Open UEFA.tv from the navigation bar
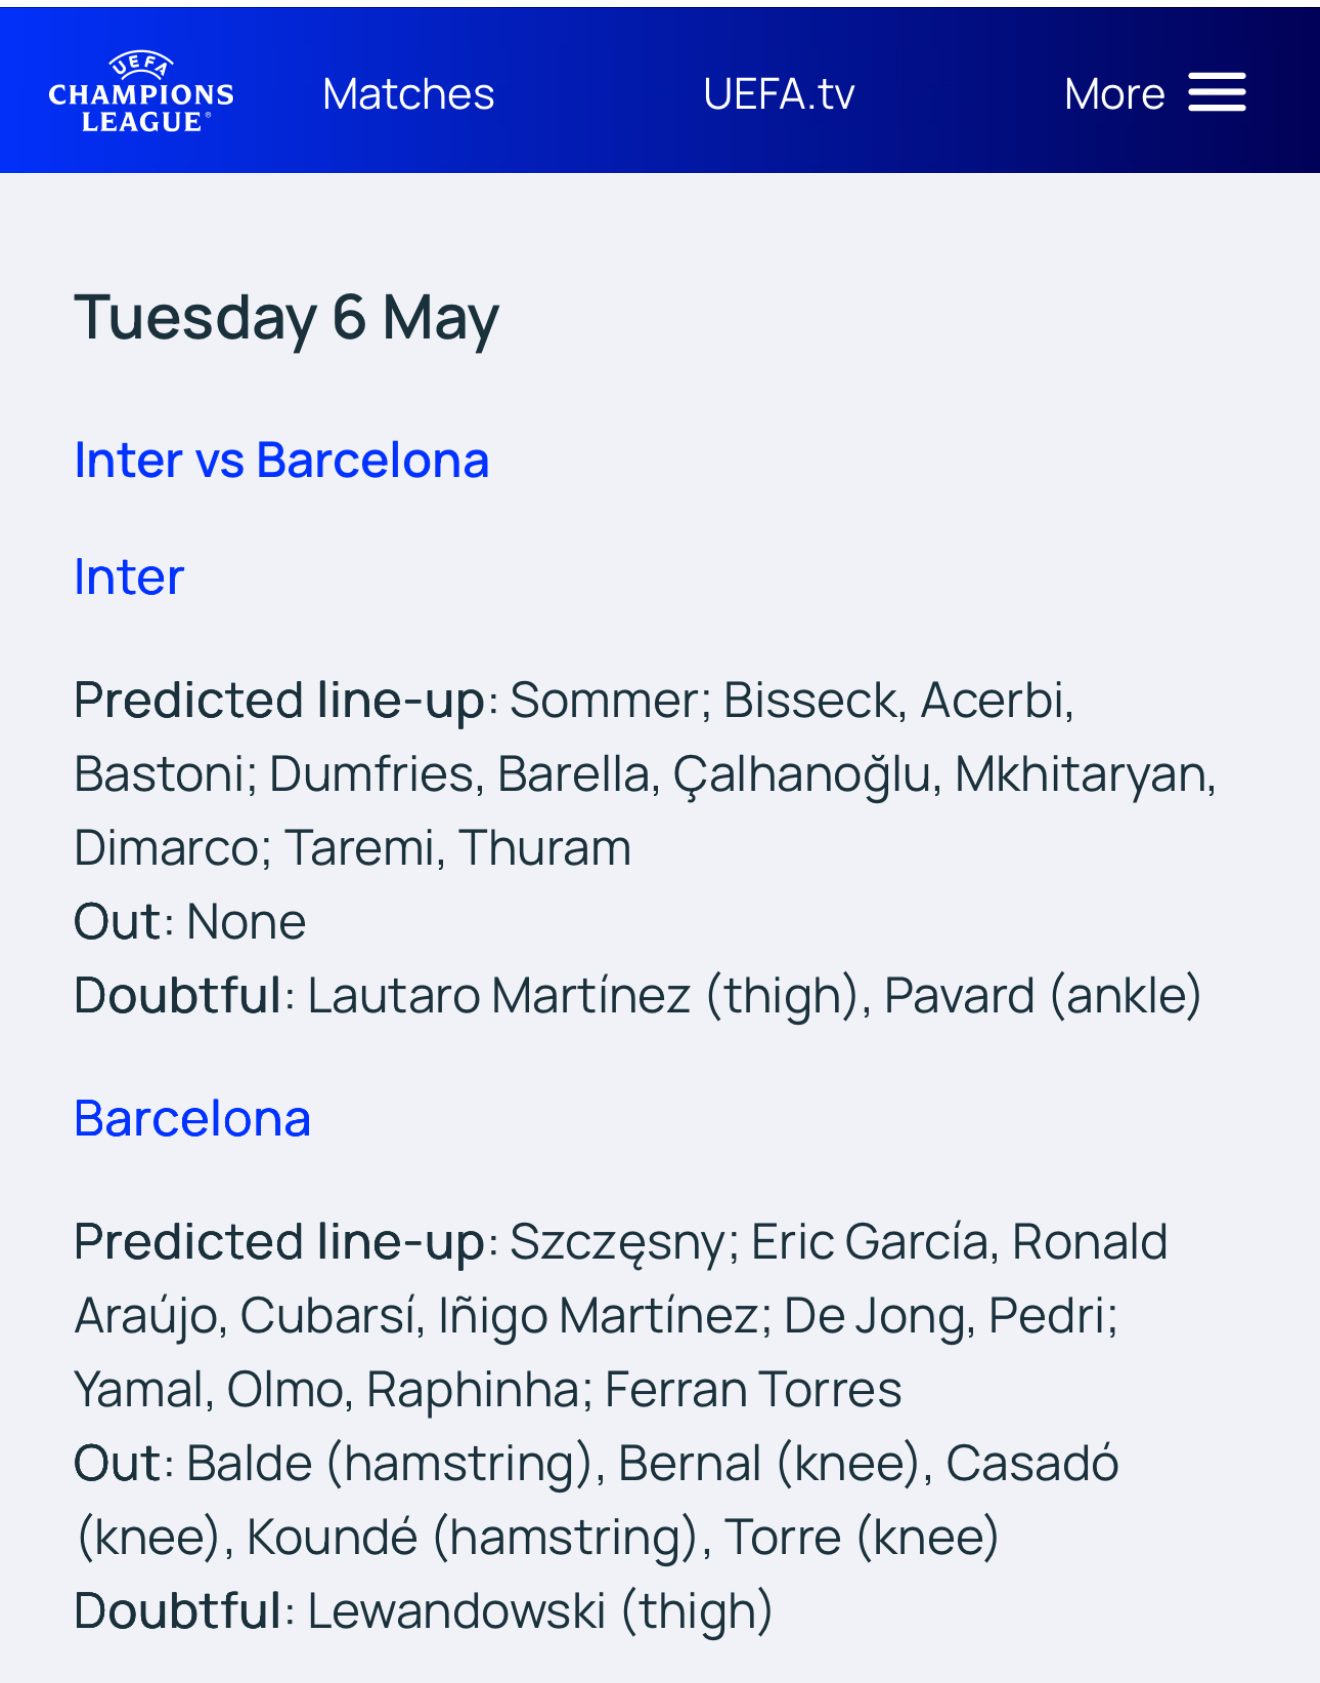Image resolution: width=1320 pixels, height=1683 pixels. [x=779, y=94]
